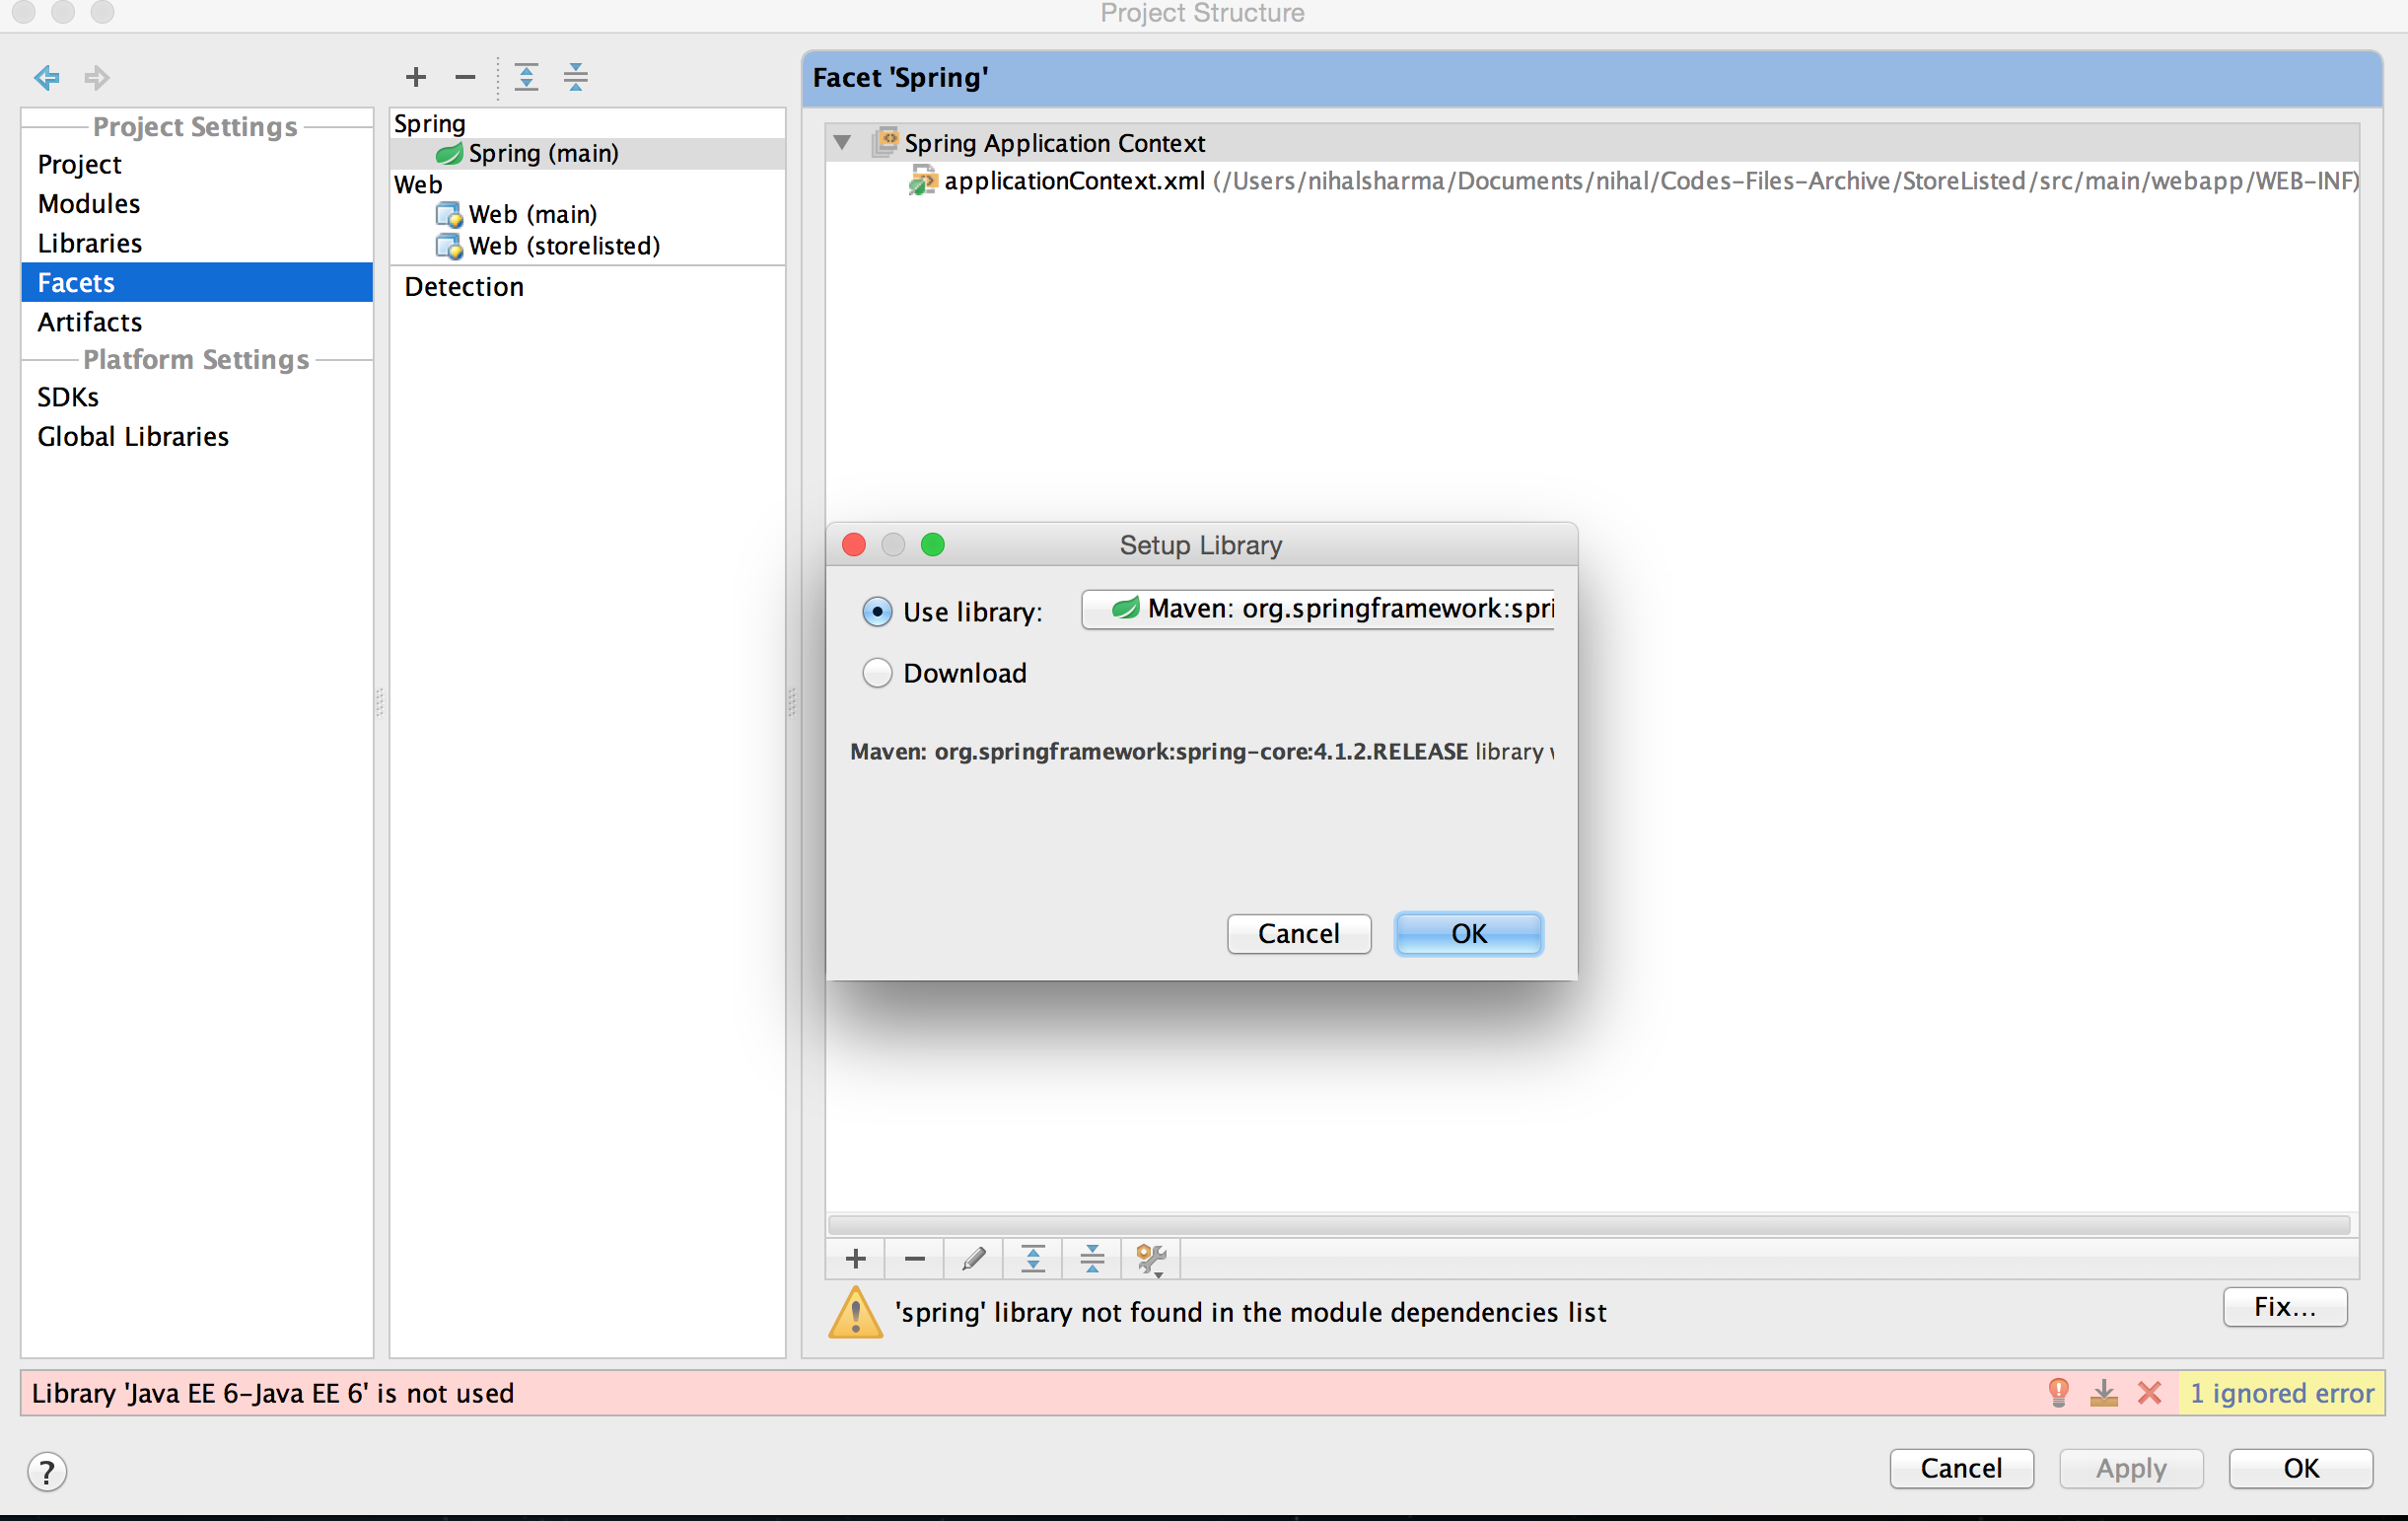This screenshot has width=2408, height=1521.
Task: Select Web (storelisted) facet in tree
Action: coord(563,246)
